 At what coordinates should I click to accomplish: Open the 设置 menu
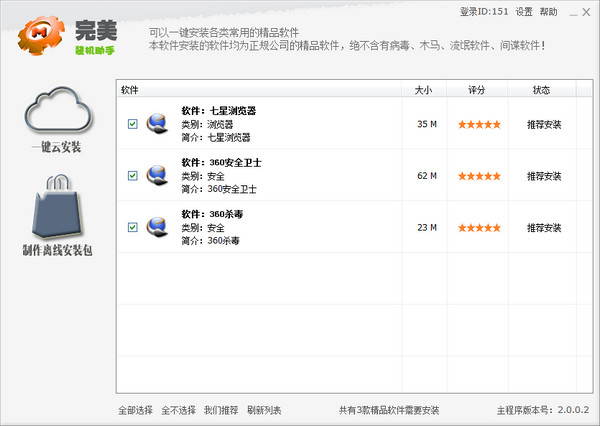click(524, 12)
